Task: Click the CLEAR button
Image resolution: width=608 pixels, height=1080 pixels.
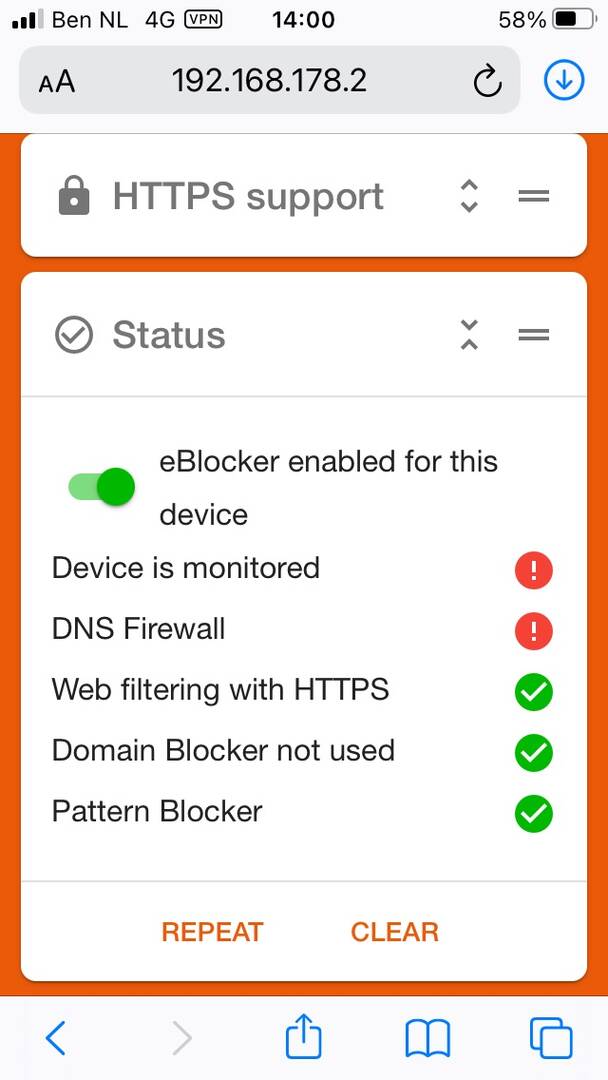Action: pyautogui.click(x=395, y=932)
